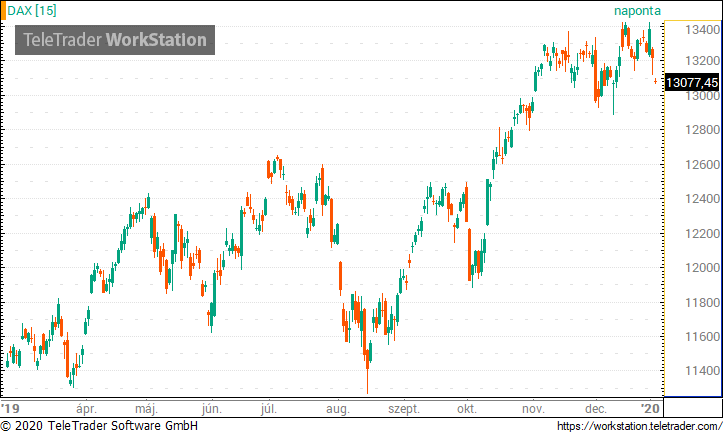Click the 13200 price axis label
This screenshot has height=435, width=723.
click(702, 61)
